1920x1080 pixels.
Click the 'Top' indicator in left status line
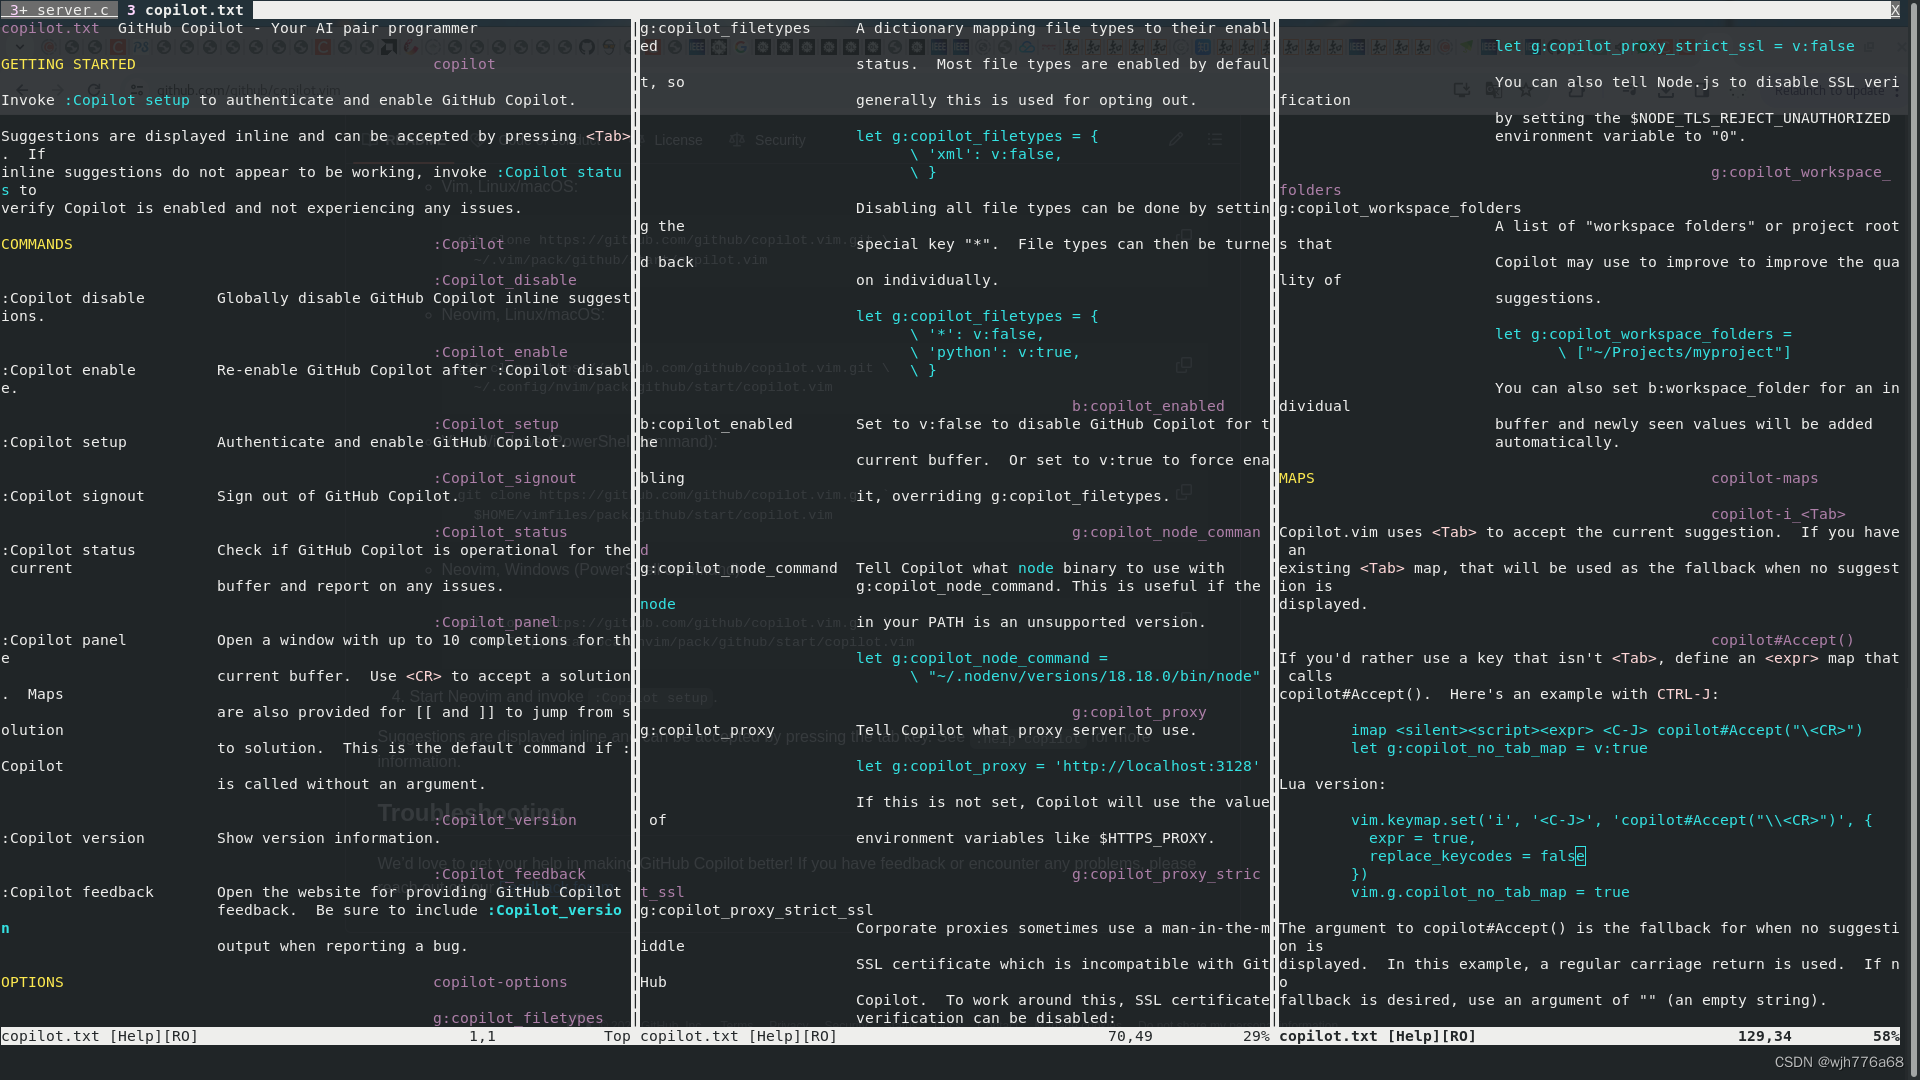[x=617, y=1036]
